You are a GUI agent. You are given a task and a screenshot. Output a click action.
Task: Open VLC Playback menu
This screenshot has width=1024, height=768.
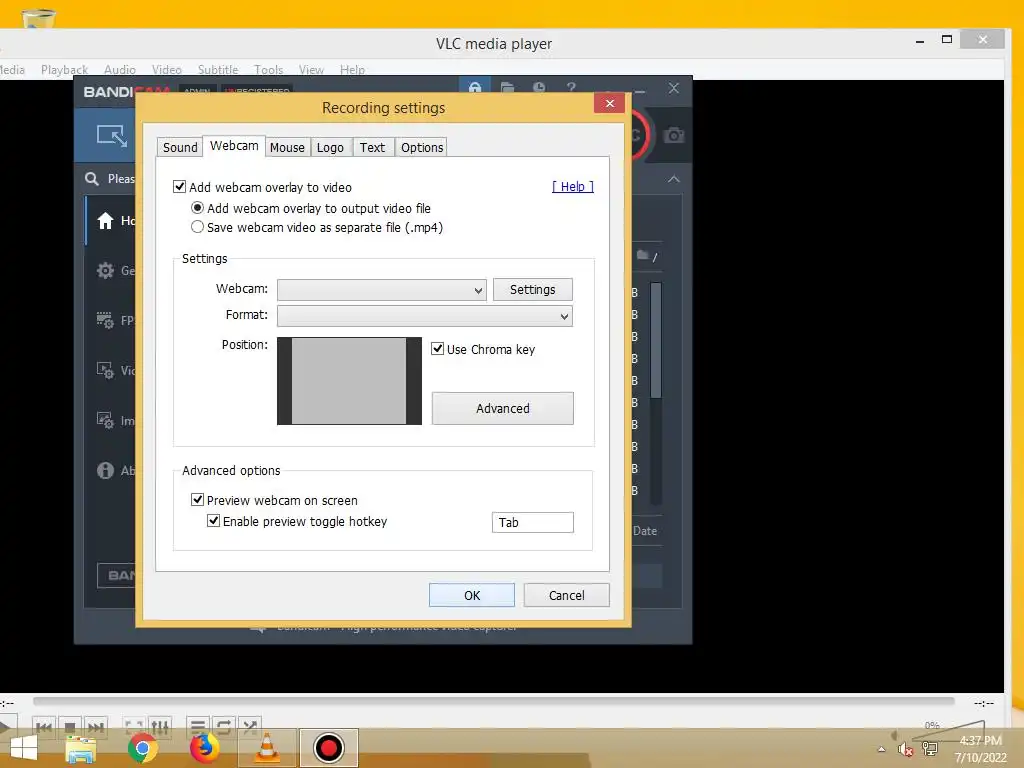click(x=64, y=69)
